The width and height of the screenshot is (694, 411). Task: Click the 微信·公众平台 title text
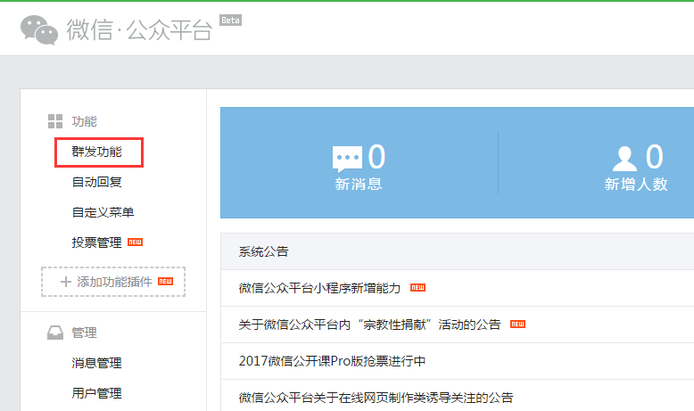click(x=139, y=30)
